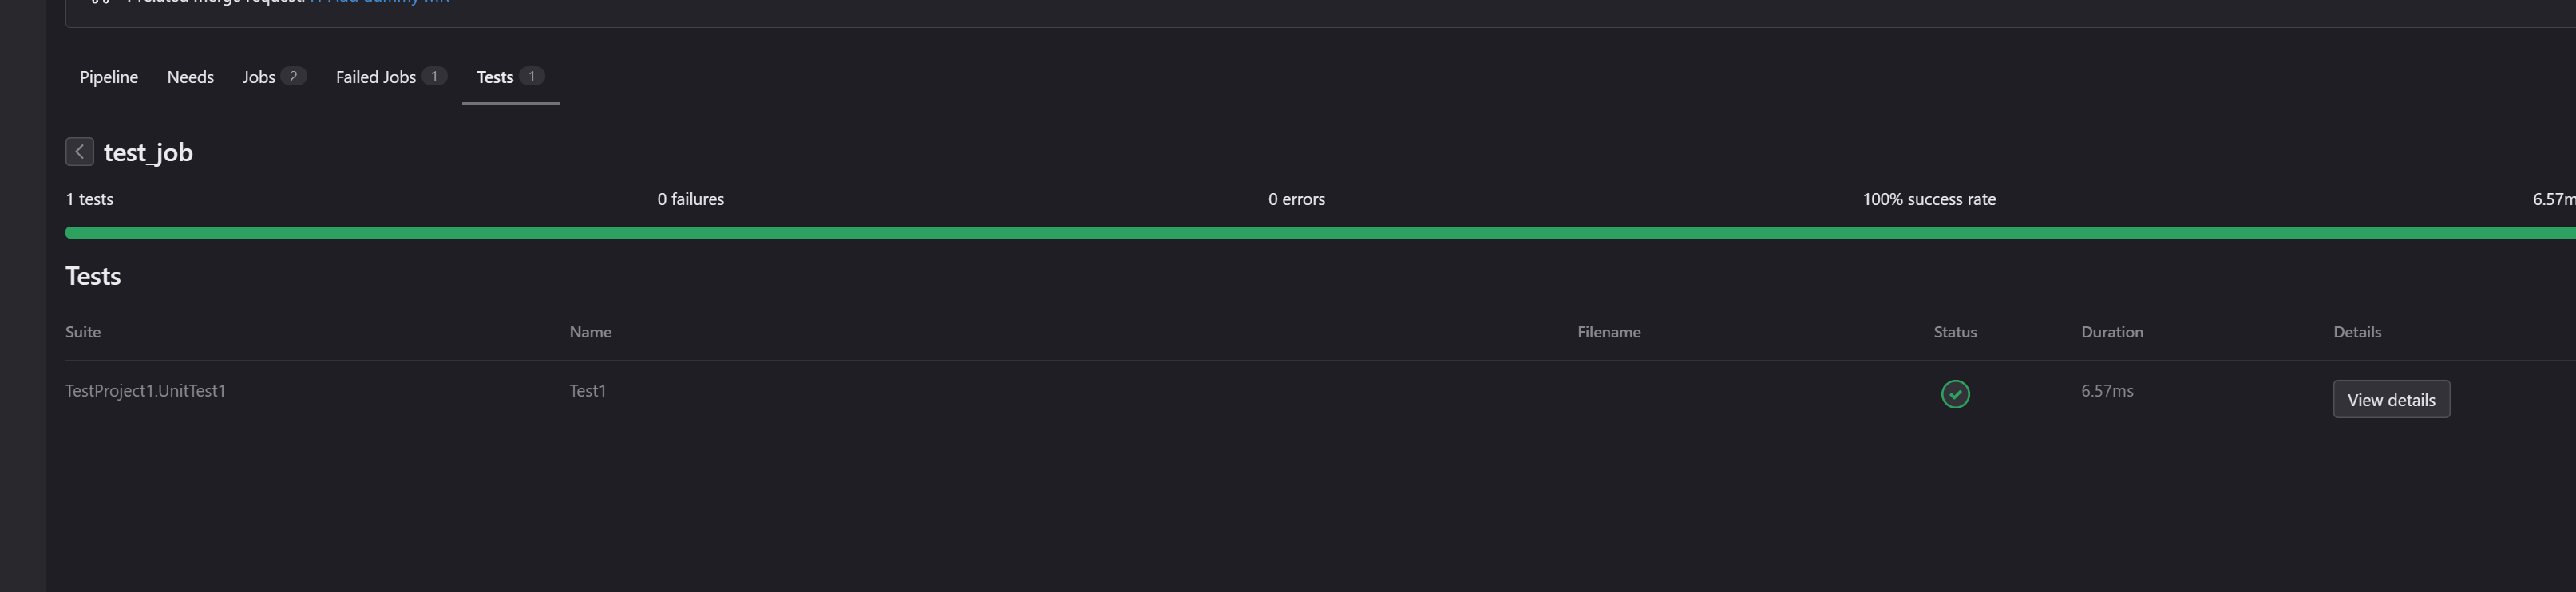This screenshot has width=2576, height=592.
Task: Go back using the chevron beside test_job
Action: pyautogui.click(x=80, y=152)
